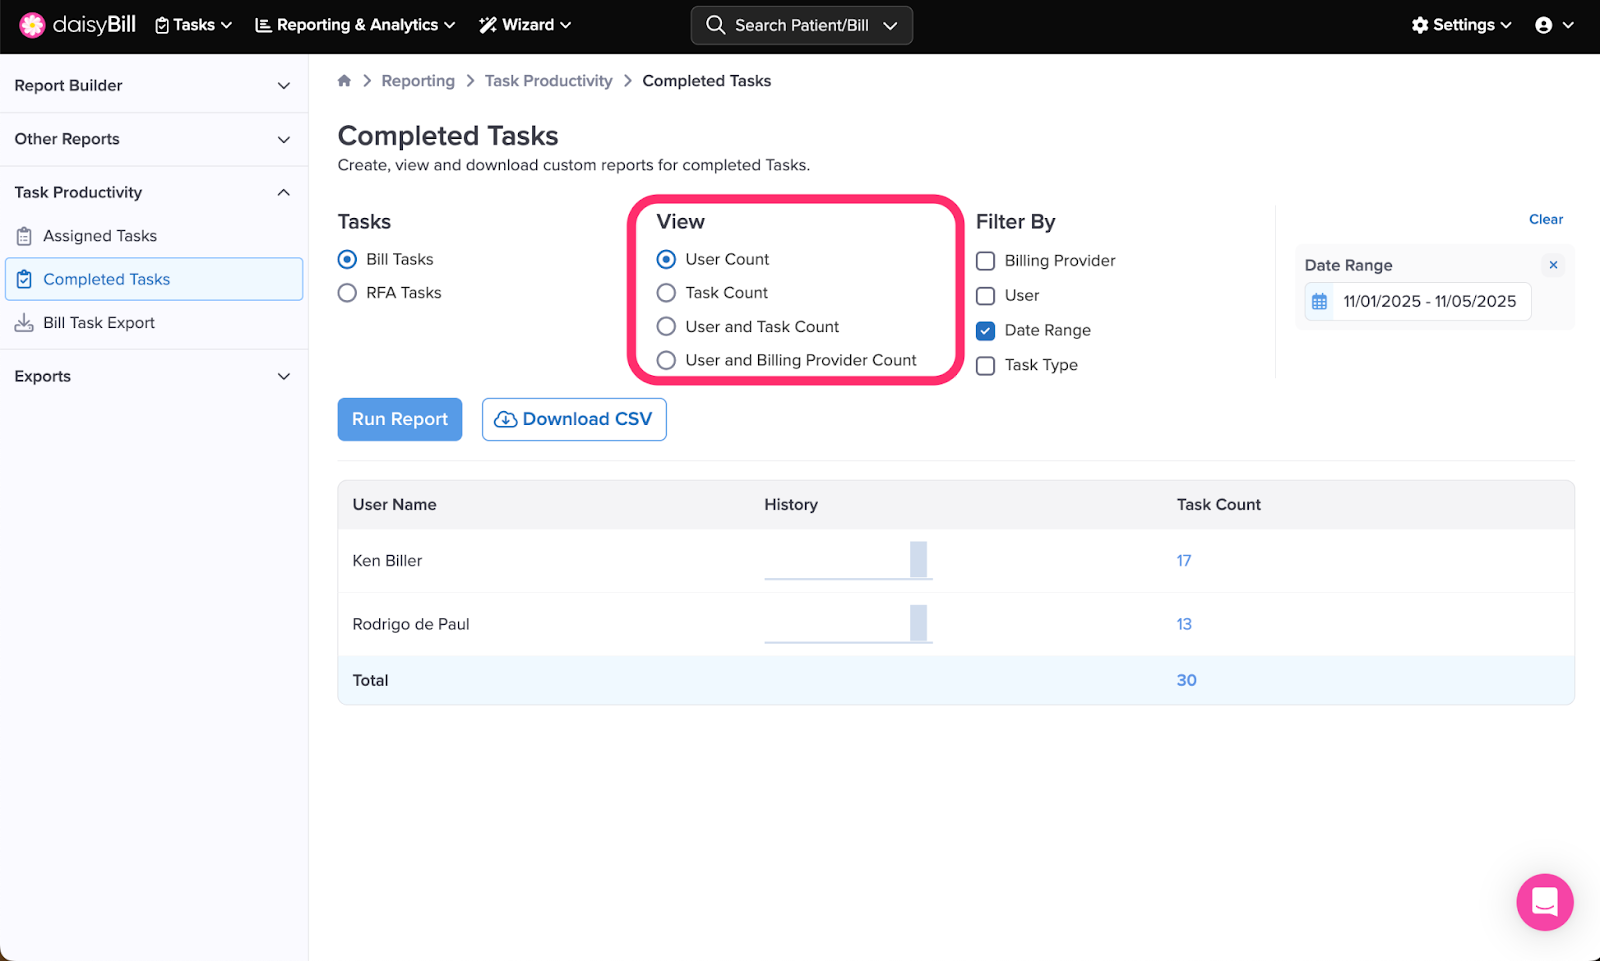1600x961 pixels.
Task: Enable the Billing Provider filter checkbox
Action: click(x=985, y=261)
